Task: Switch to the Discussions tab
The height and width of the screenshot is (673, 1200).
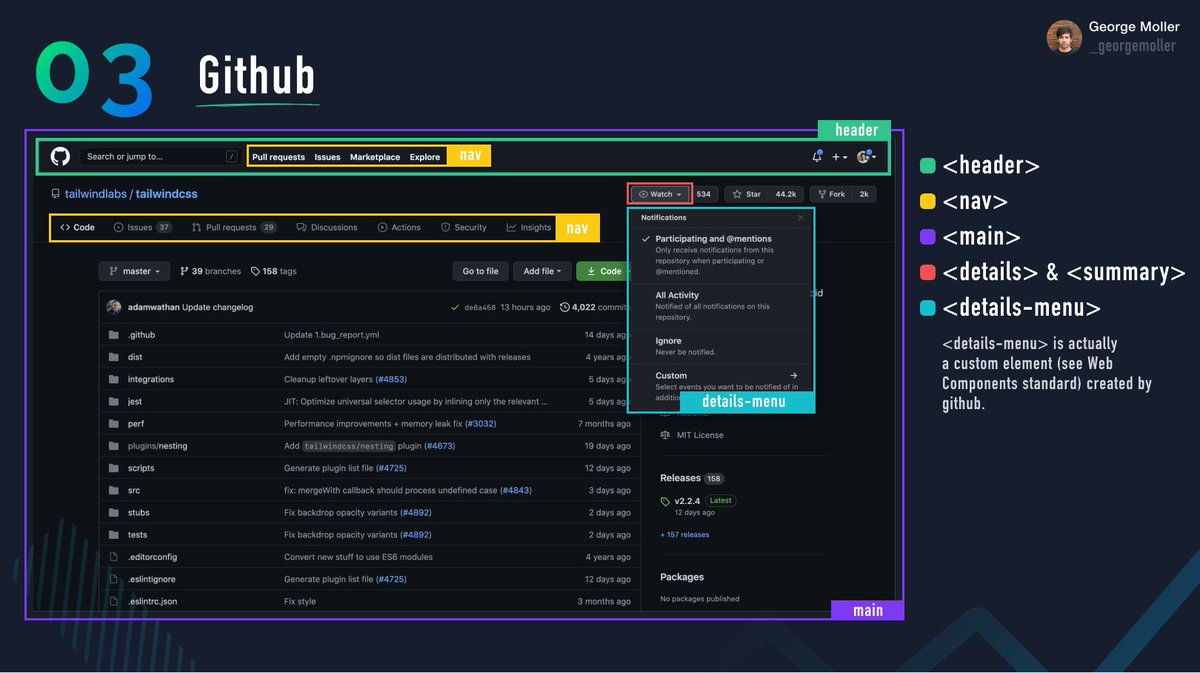Action: (327, 227)
